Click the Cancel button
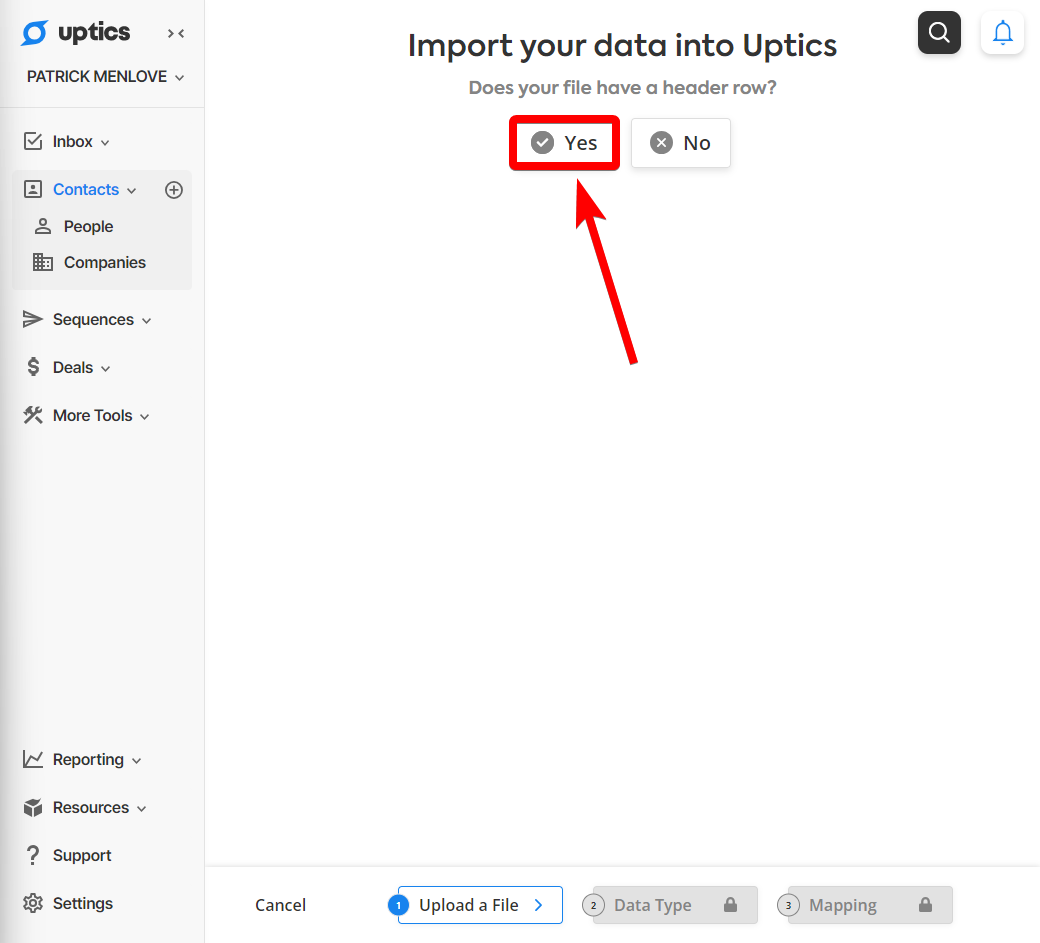The height and width of the screenshot is (943, 1040). (281, 905)
